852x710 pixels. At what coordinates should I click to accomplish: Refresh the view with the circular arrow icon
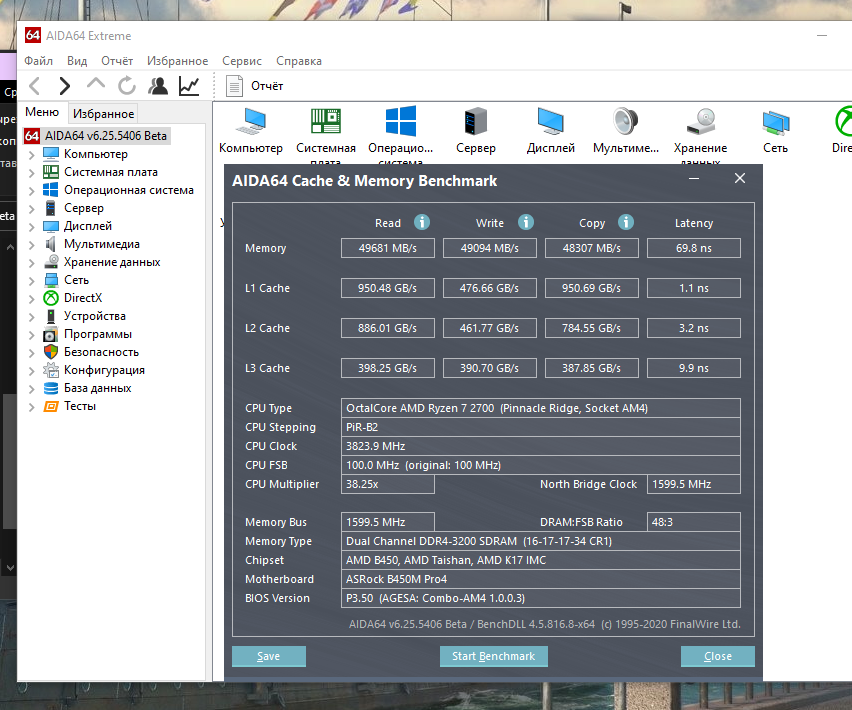click(x=127, y=86)
